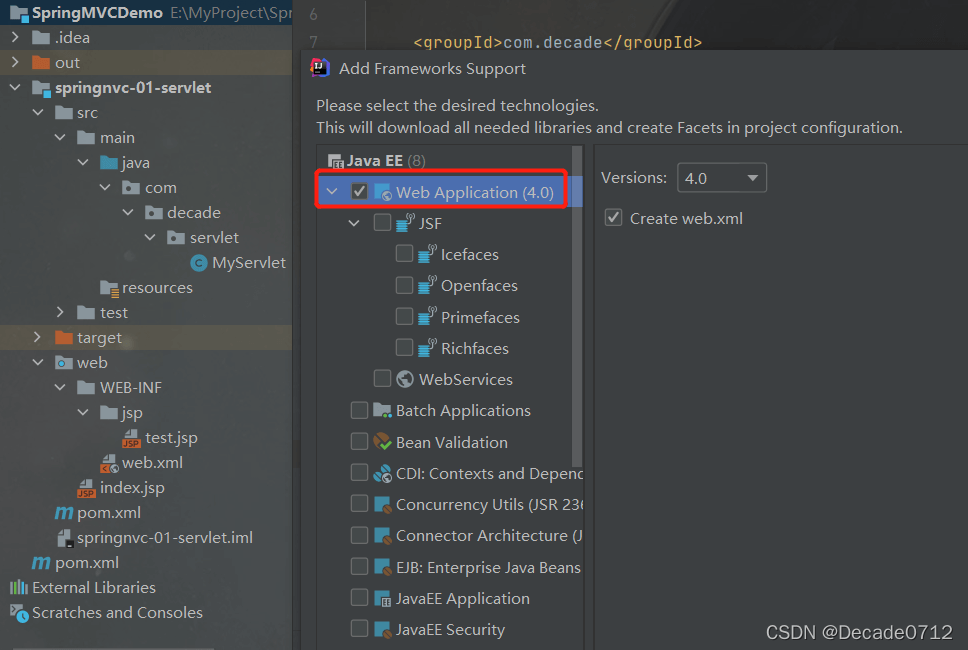
Task: Tick the Richfaces checkbox
Action: click(404, 347)
